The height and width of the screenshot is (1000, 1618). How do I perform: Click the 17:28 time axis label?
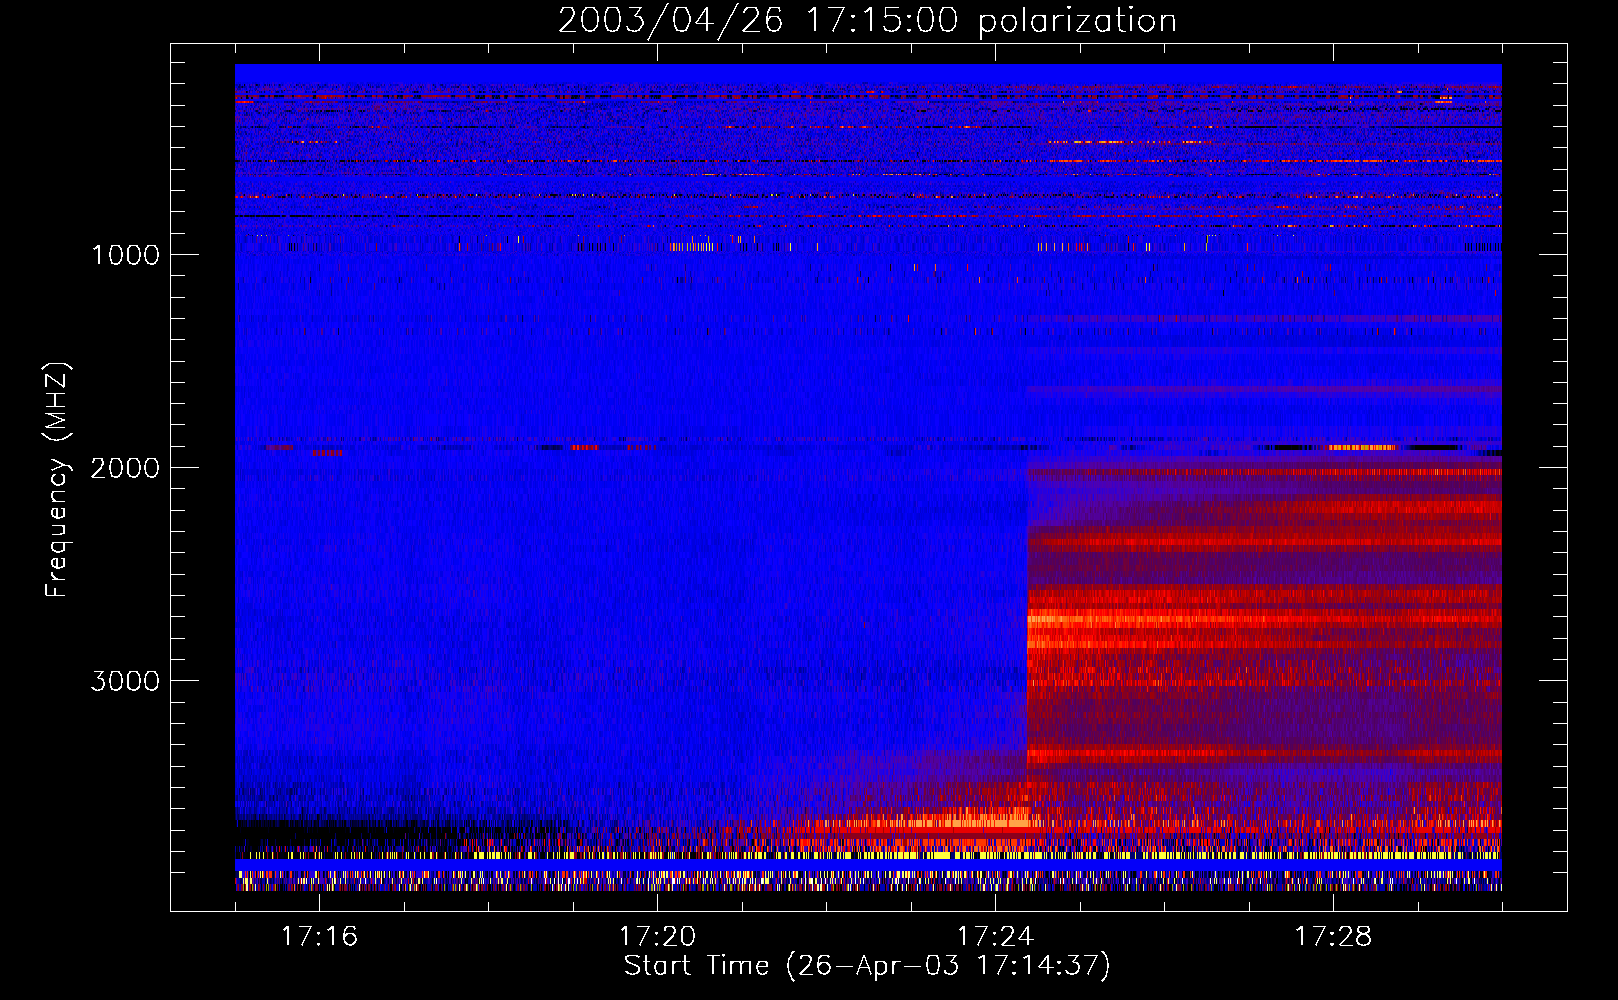(1333, 937)
